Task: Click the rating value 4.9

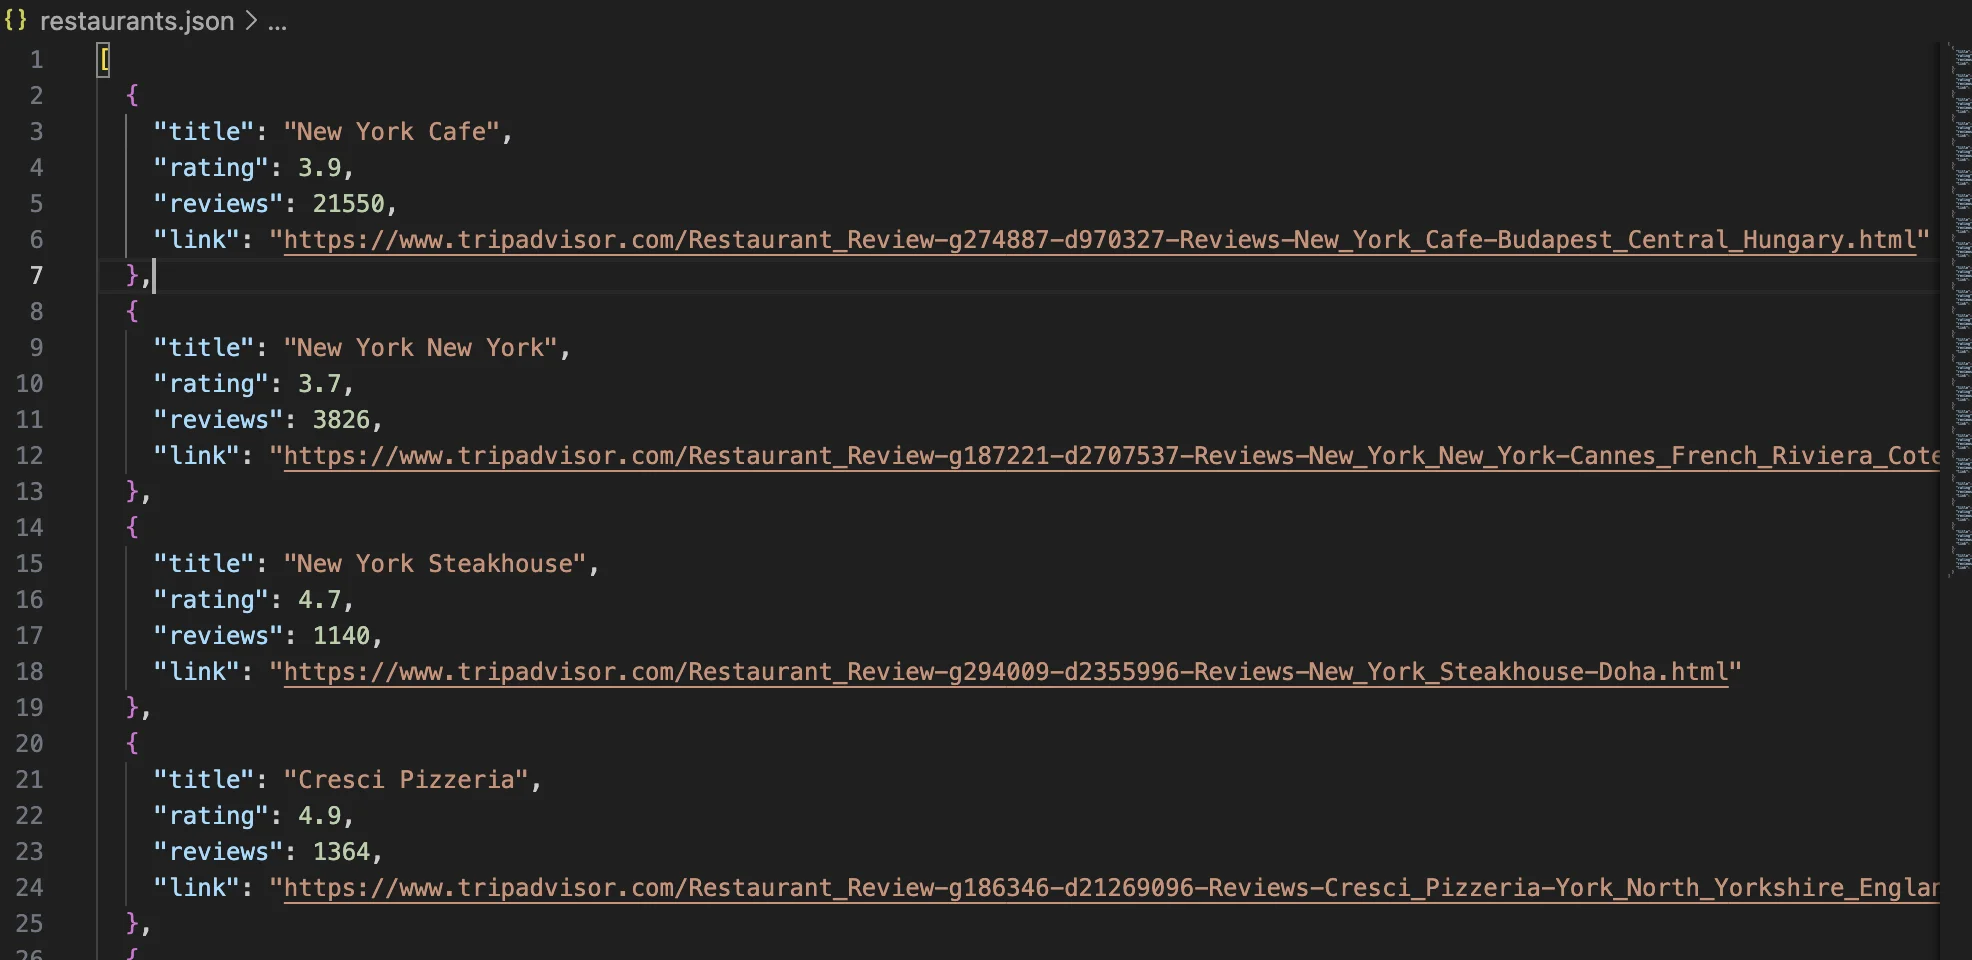Action: coord(319,816)
